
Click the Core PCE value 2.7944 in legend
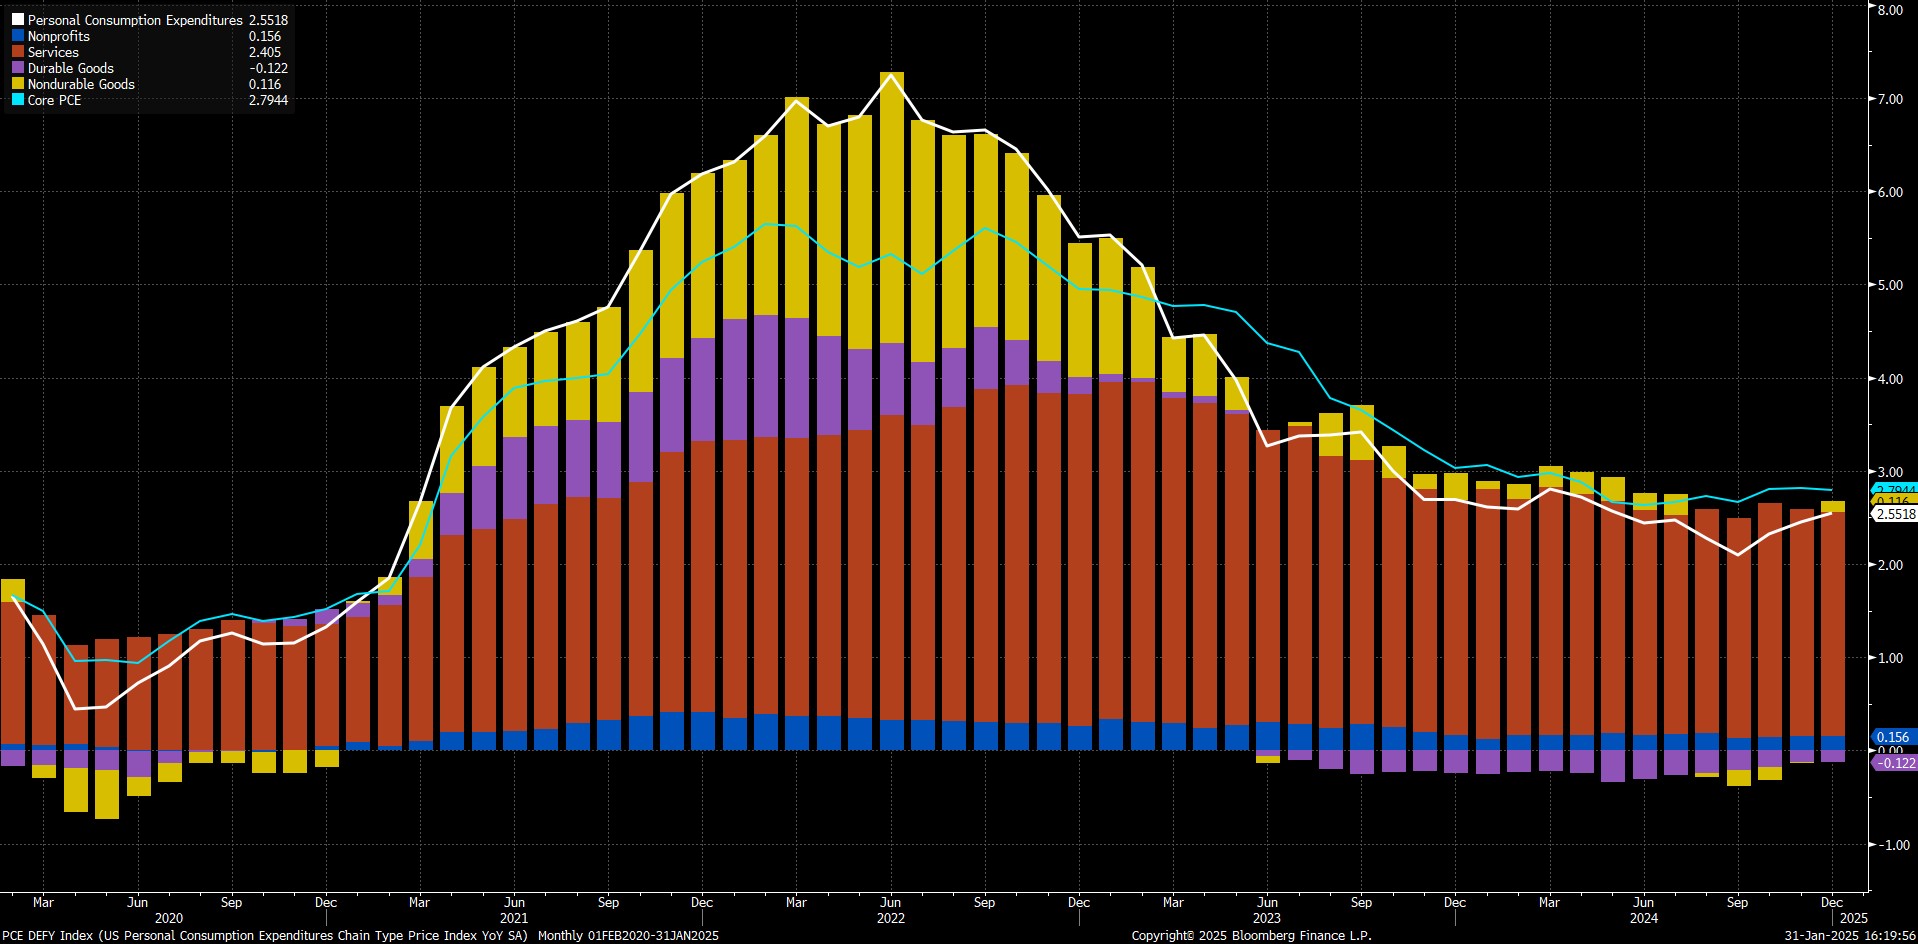pyautogui.click(x=268, y=100)
